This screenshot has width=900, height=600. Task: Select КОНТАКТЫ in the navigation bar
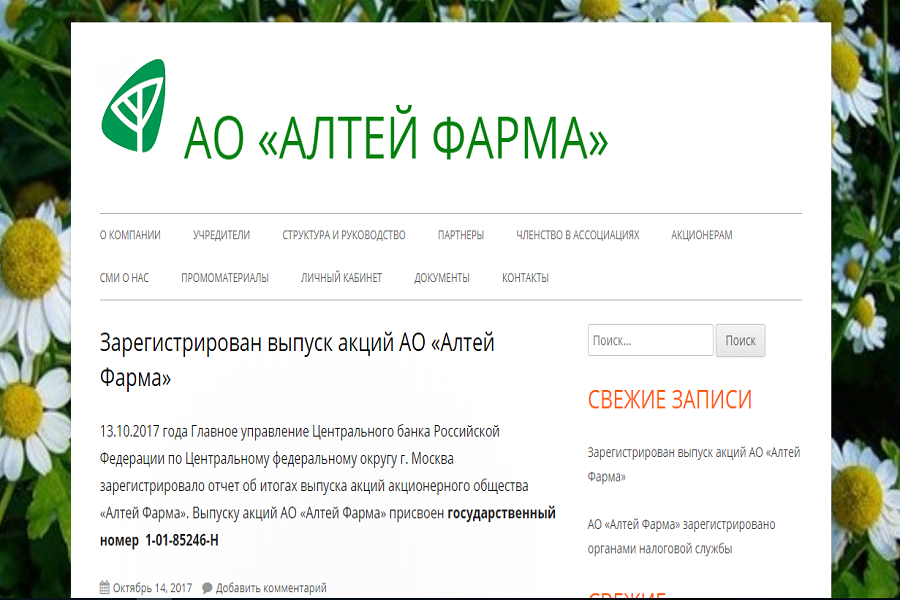pyautogui.click(x=525, y=278)
